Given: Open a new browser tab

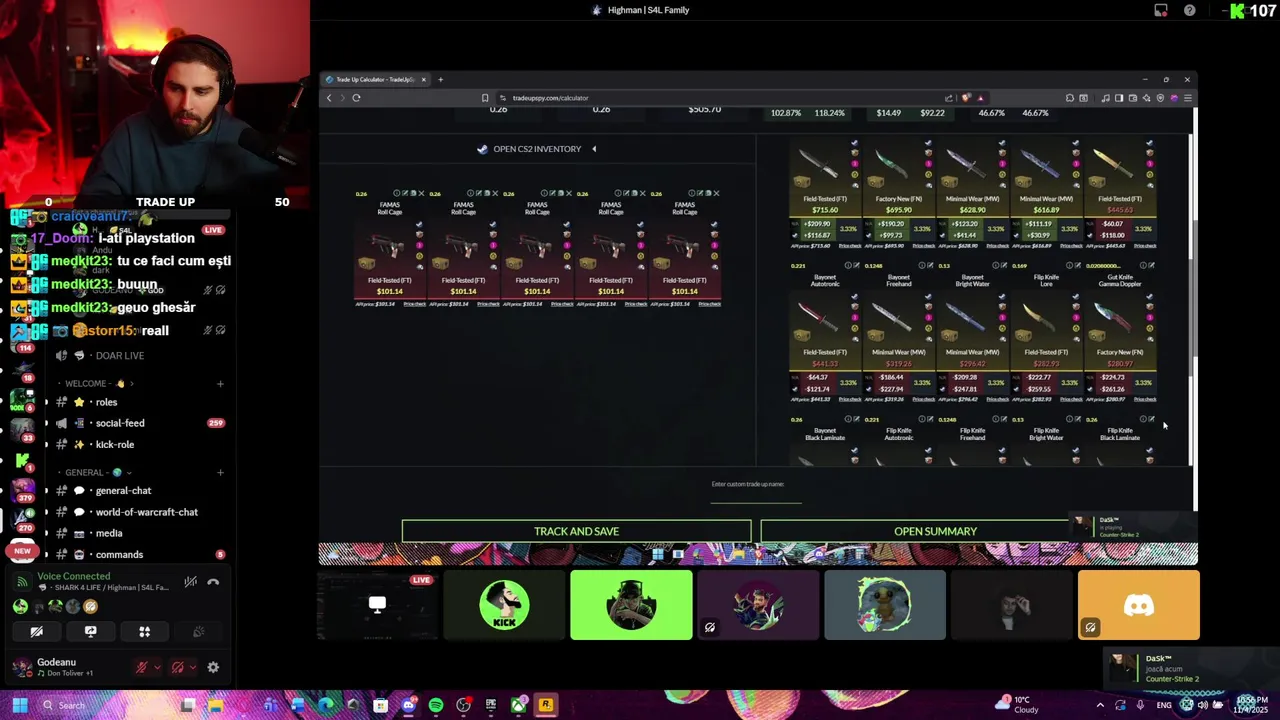Looking at the screenshot, I should pyautogui.click(x=440, y=79).
